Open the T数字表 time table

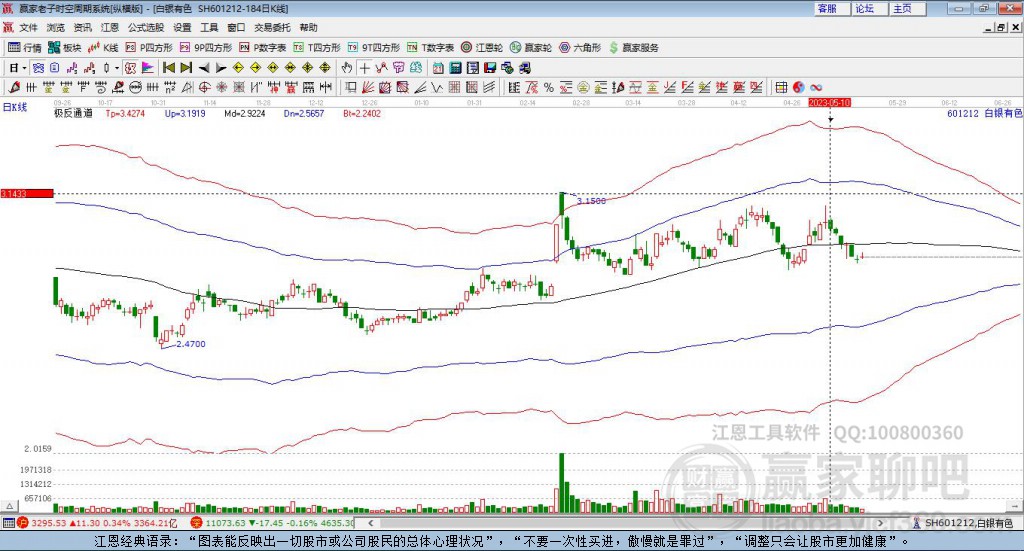(430, 48)
